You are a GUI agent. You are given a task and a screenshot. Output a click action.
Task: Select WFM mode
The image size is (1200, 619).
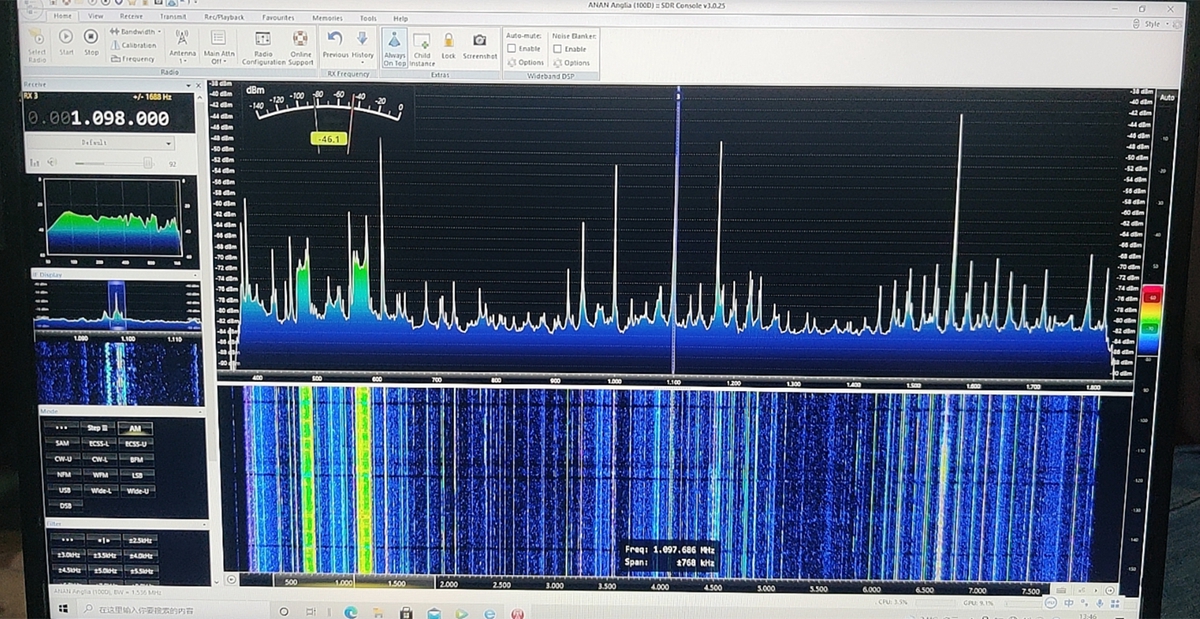[x=100, y=475]
